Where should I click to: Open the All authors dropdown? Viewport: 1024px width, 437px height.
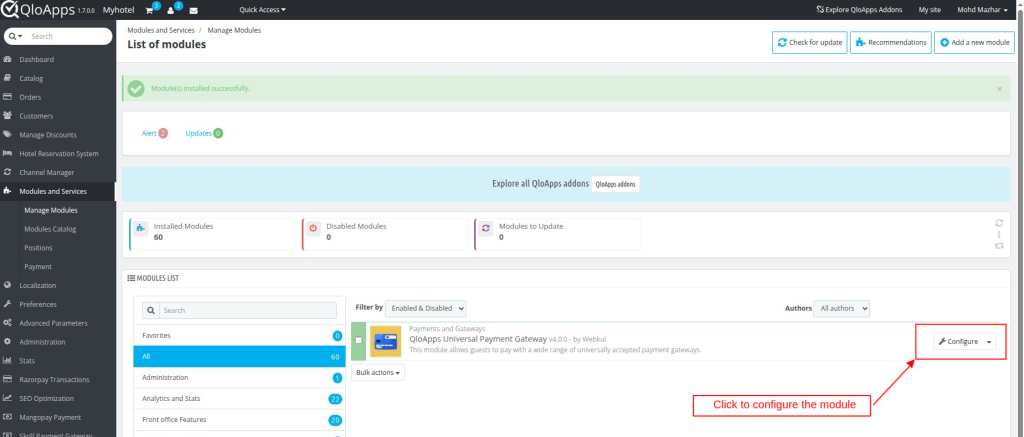[x=841, y=308]
